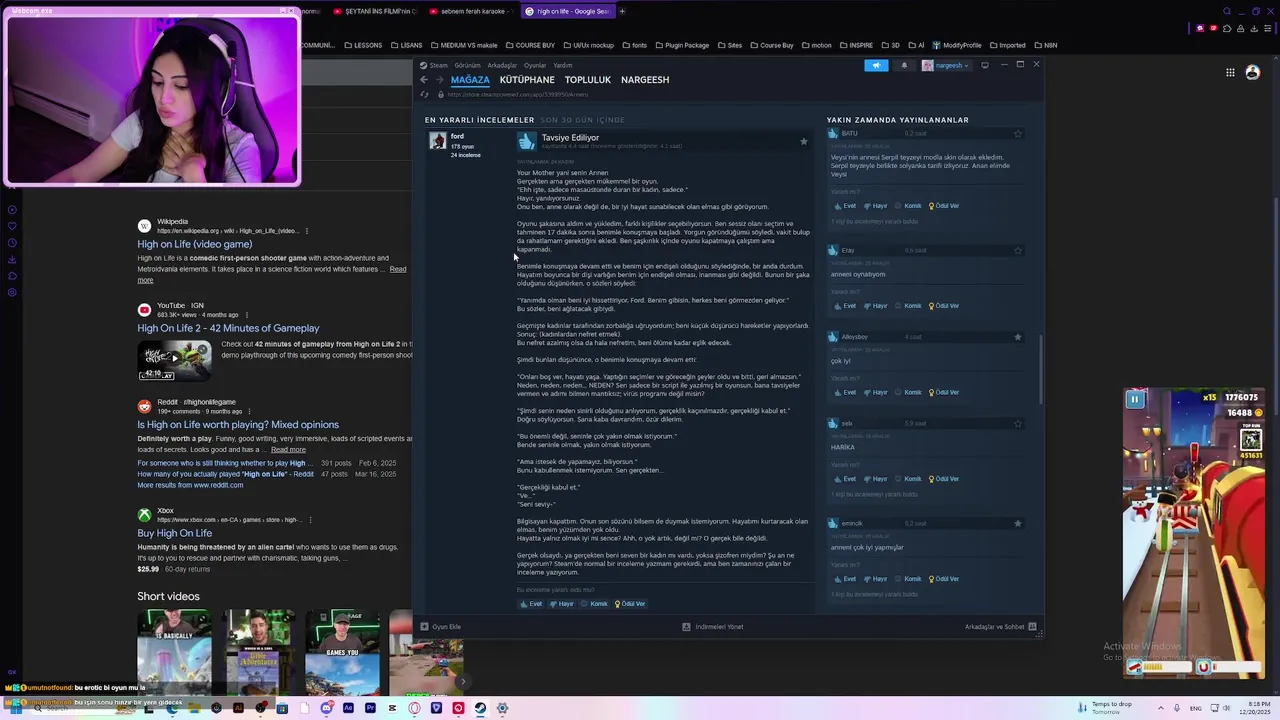Mark Eray's review as Komik

908,306
